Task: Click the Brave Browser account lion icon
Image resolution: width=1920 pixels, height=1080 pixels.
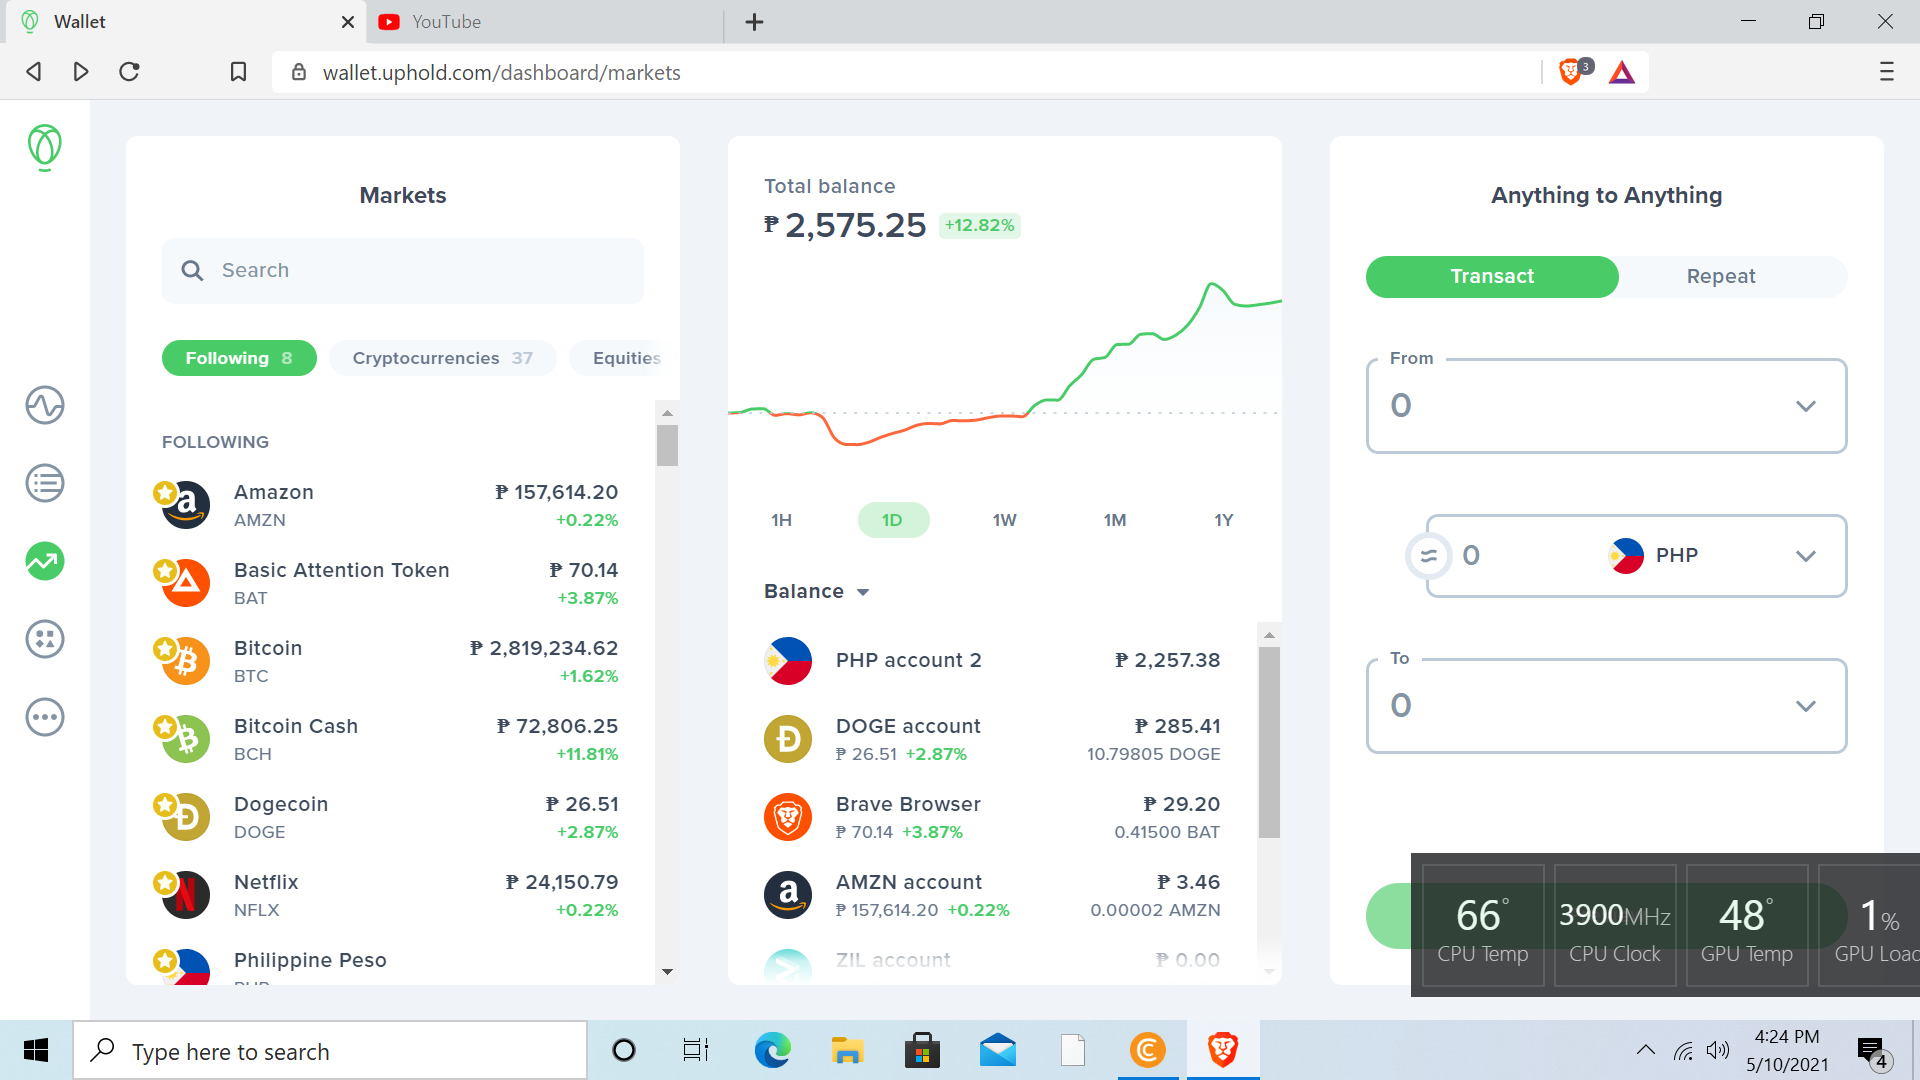Action: (788, 817)
